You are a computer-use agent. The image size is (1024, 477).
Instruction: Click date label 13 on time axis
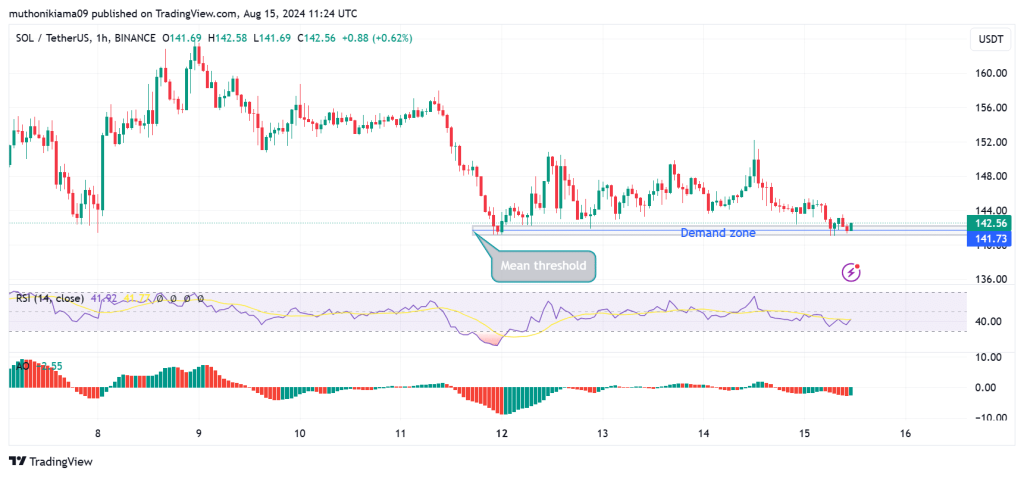[x=602, y=433]
